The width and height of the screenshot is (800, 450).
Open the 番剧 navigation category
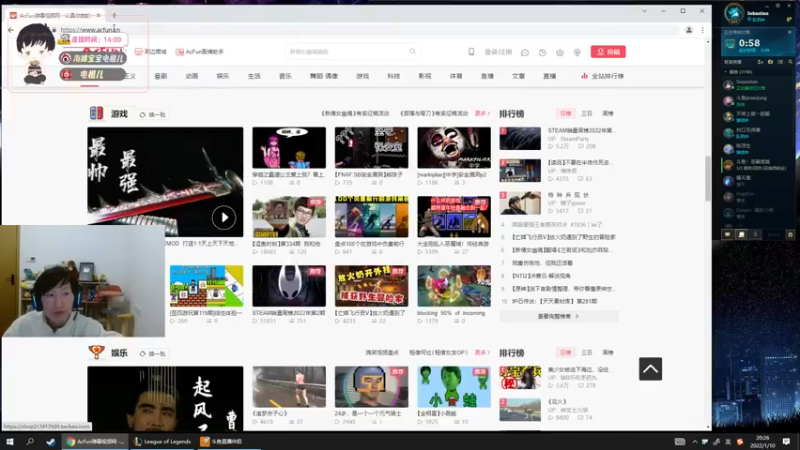161,76
